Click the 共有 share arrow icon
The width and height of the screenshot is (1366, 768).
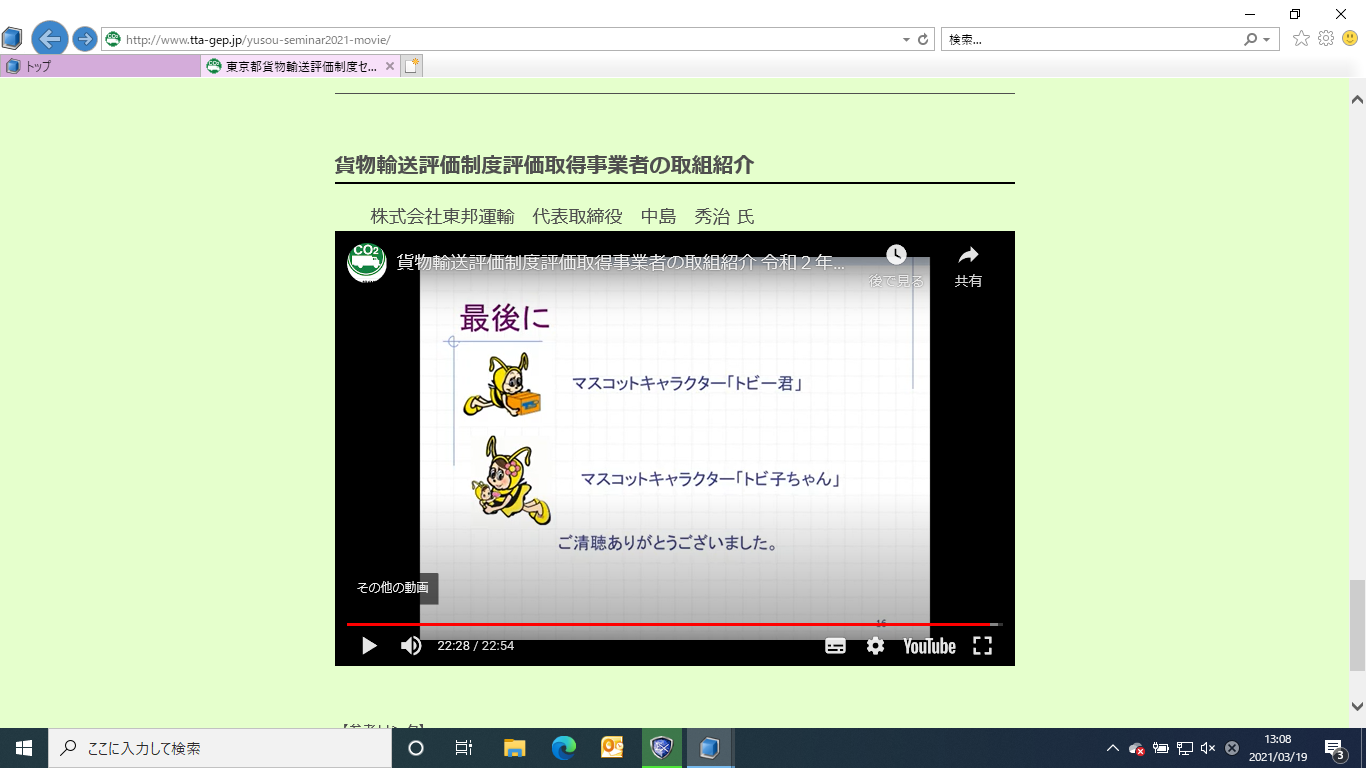[x=968, y=255]
